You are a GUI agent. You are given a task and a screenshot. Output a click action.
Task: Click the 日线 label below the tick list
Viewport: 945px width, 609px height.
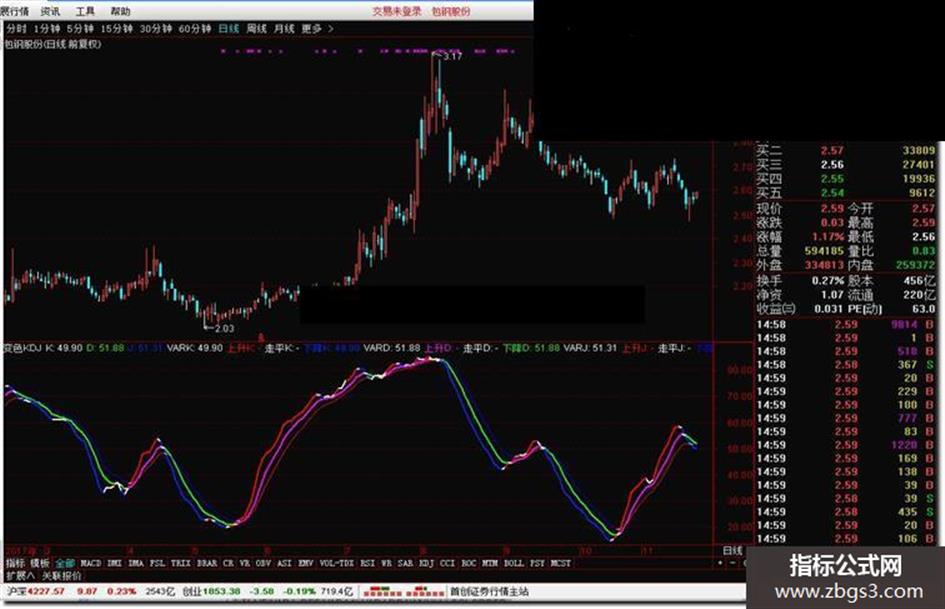732,551
